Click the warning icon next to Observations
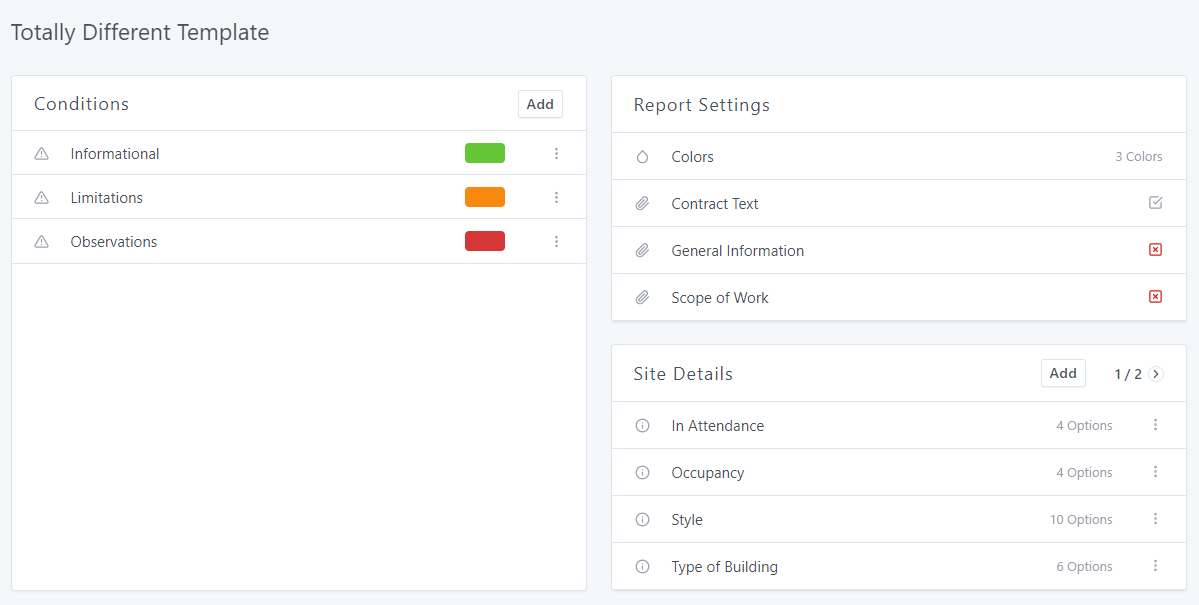The image size is (1199, 605). 42,242
